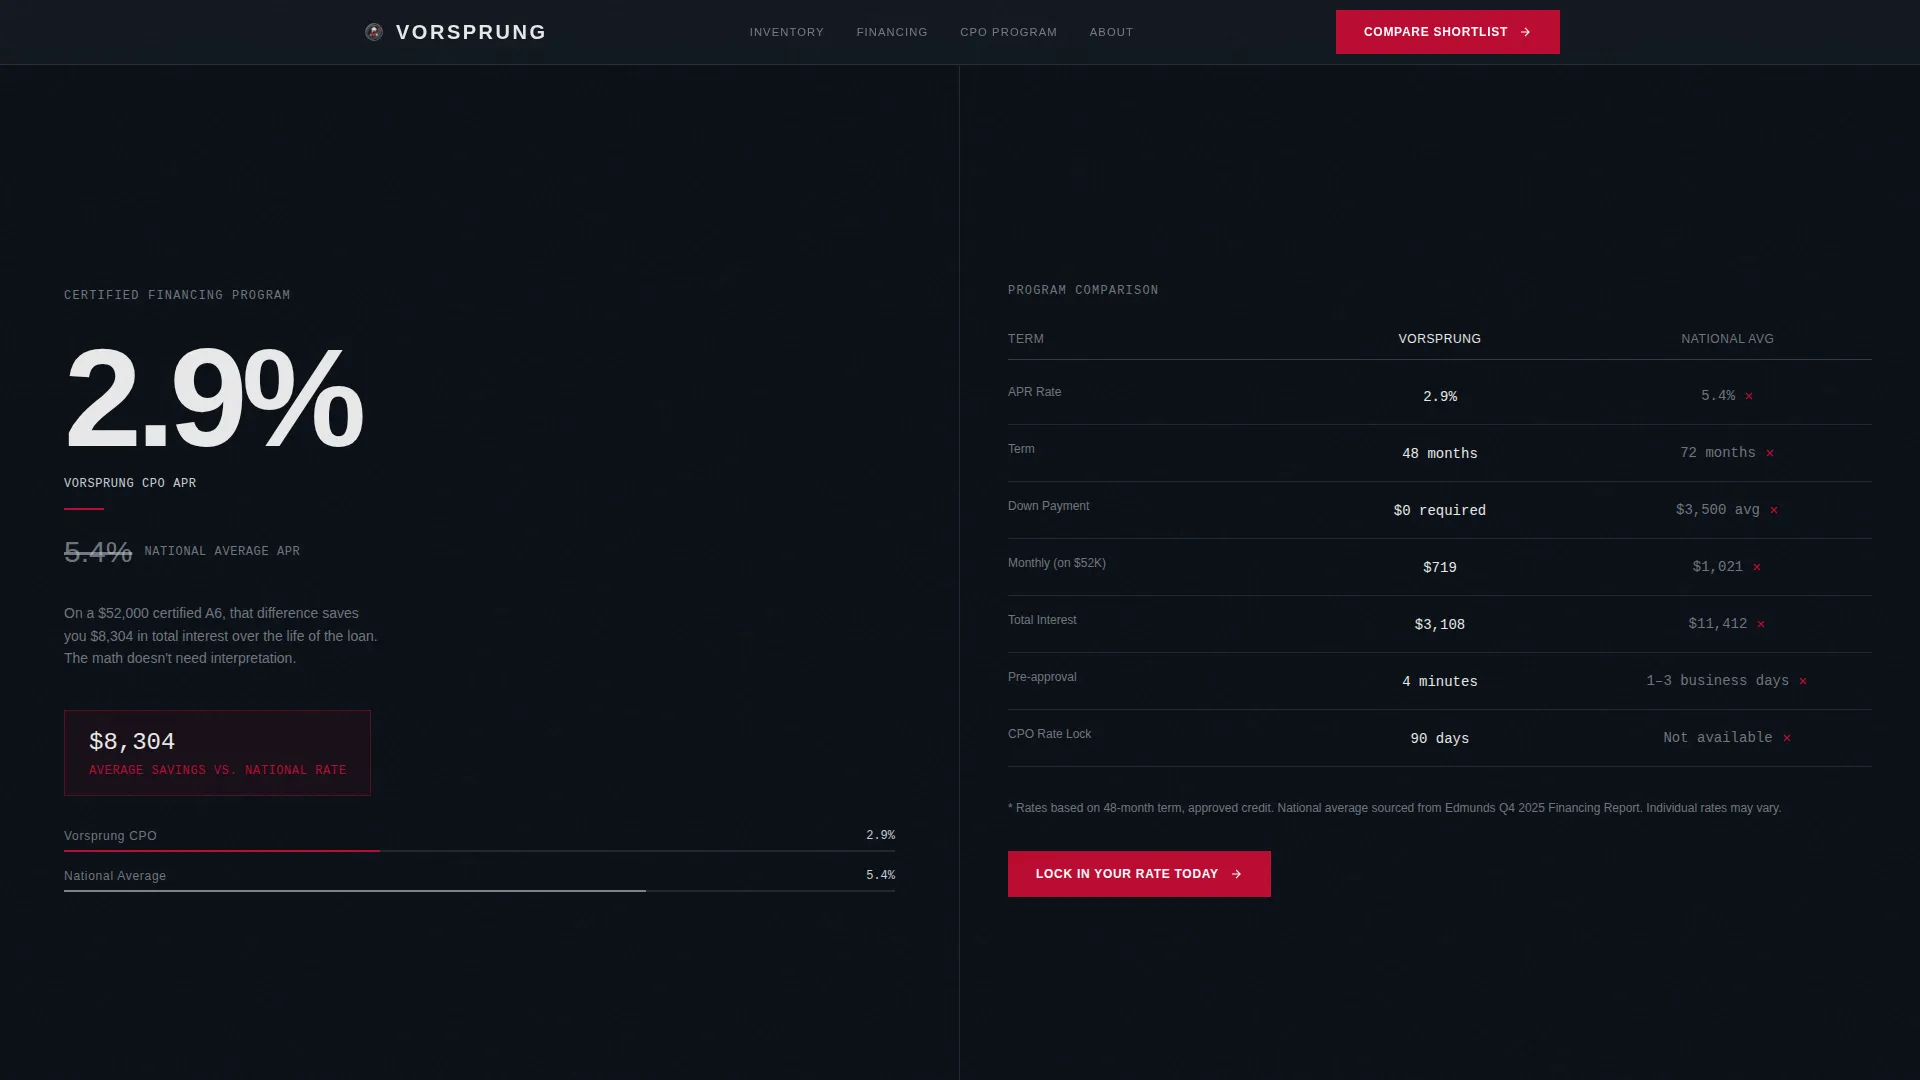Click the National Average 5.4% progress bar
This screenshot has width=1920, height=1080.
pos(479,891)
